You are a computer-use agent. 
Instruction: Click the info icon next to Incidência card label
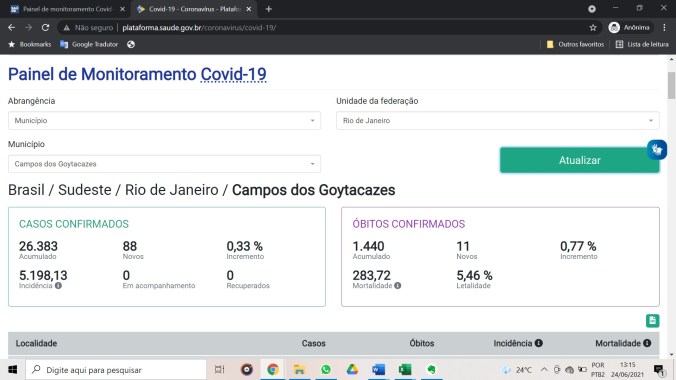(x=58, y=286)
